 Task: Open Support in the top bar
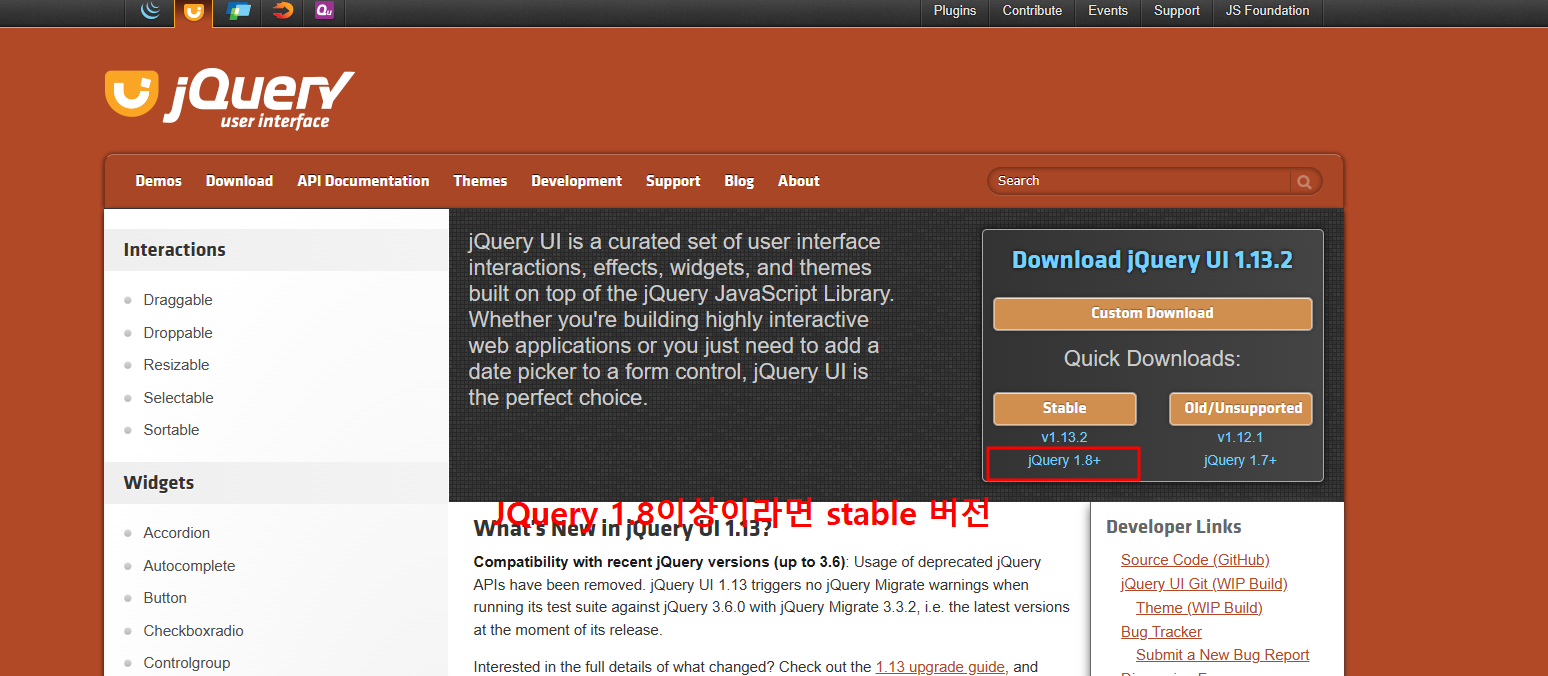click(x=1176, y=11)
